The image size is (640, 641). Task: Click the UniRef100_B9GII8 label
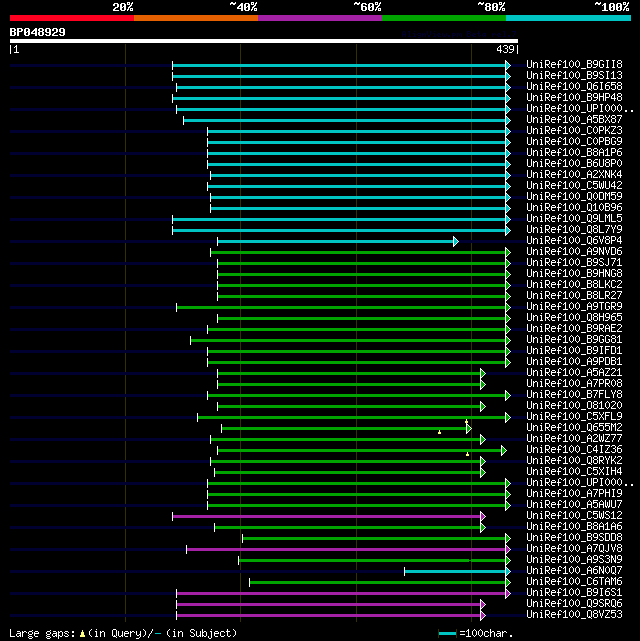click(574, 65)
